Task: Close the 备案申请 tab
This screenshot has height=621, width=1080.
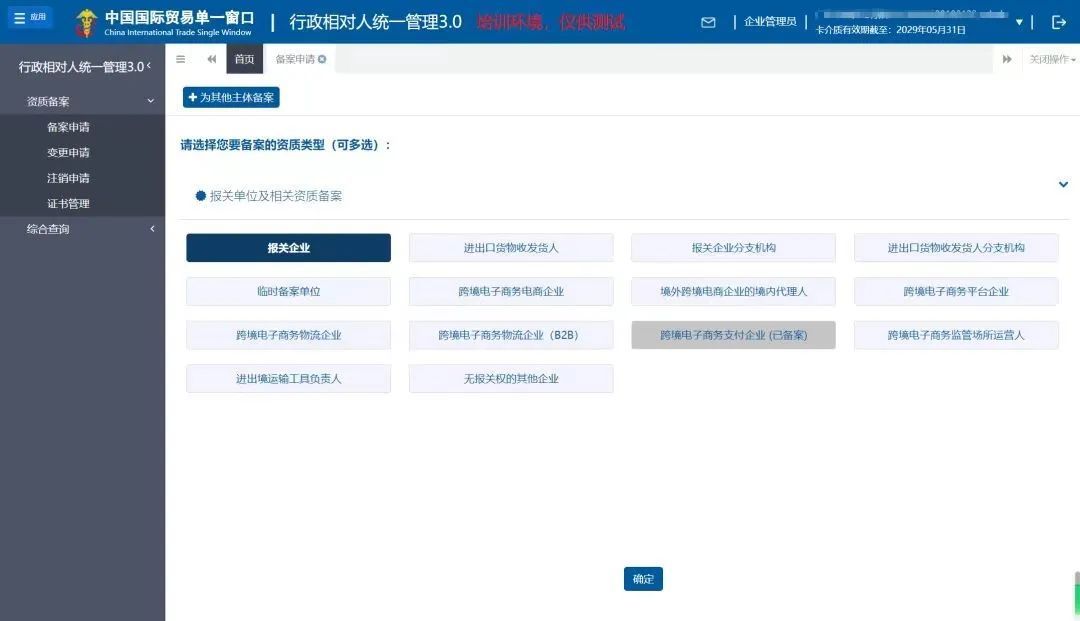Action: [322, 59]
